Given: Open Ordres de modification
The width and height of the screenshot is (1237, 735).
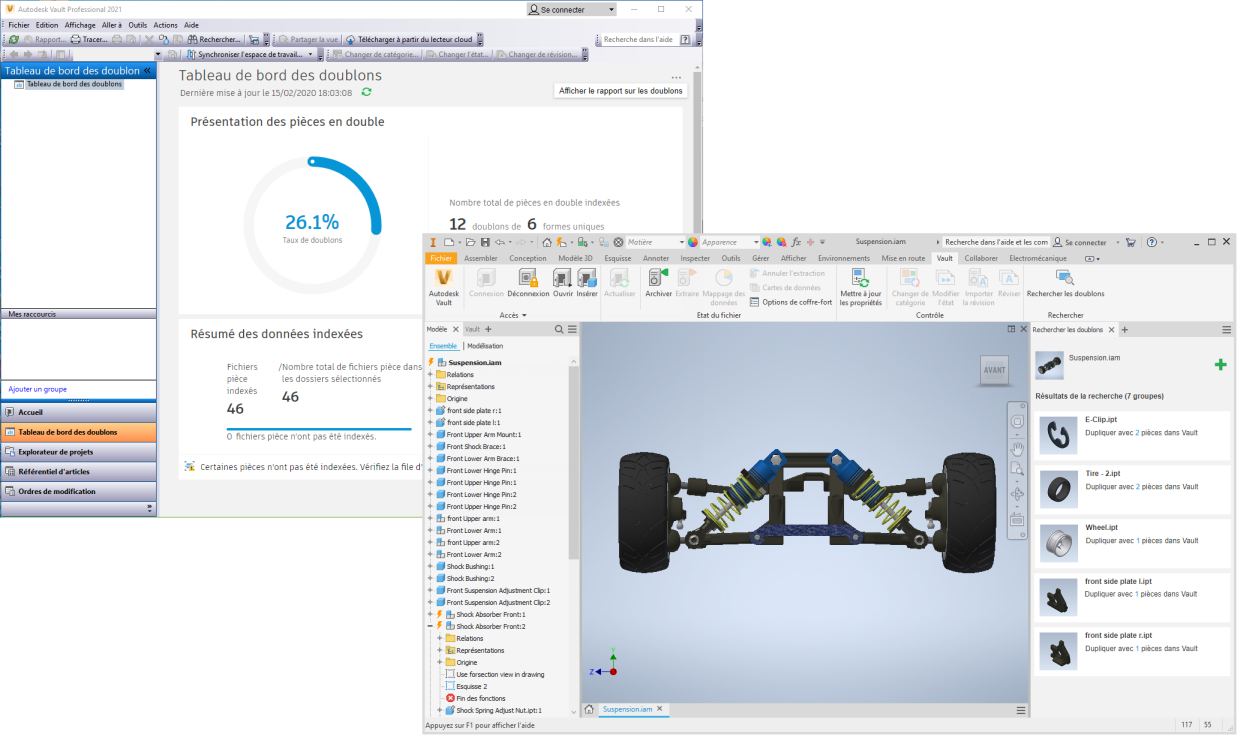Looking at the screenshot, I should pos(78,492).
